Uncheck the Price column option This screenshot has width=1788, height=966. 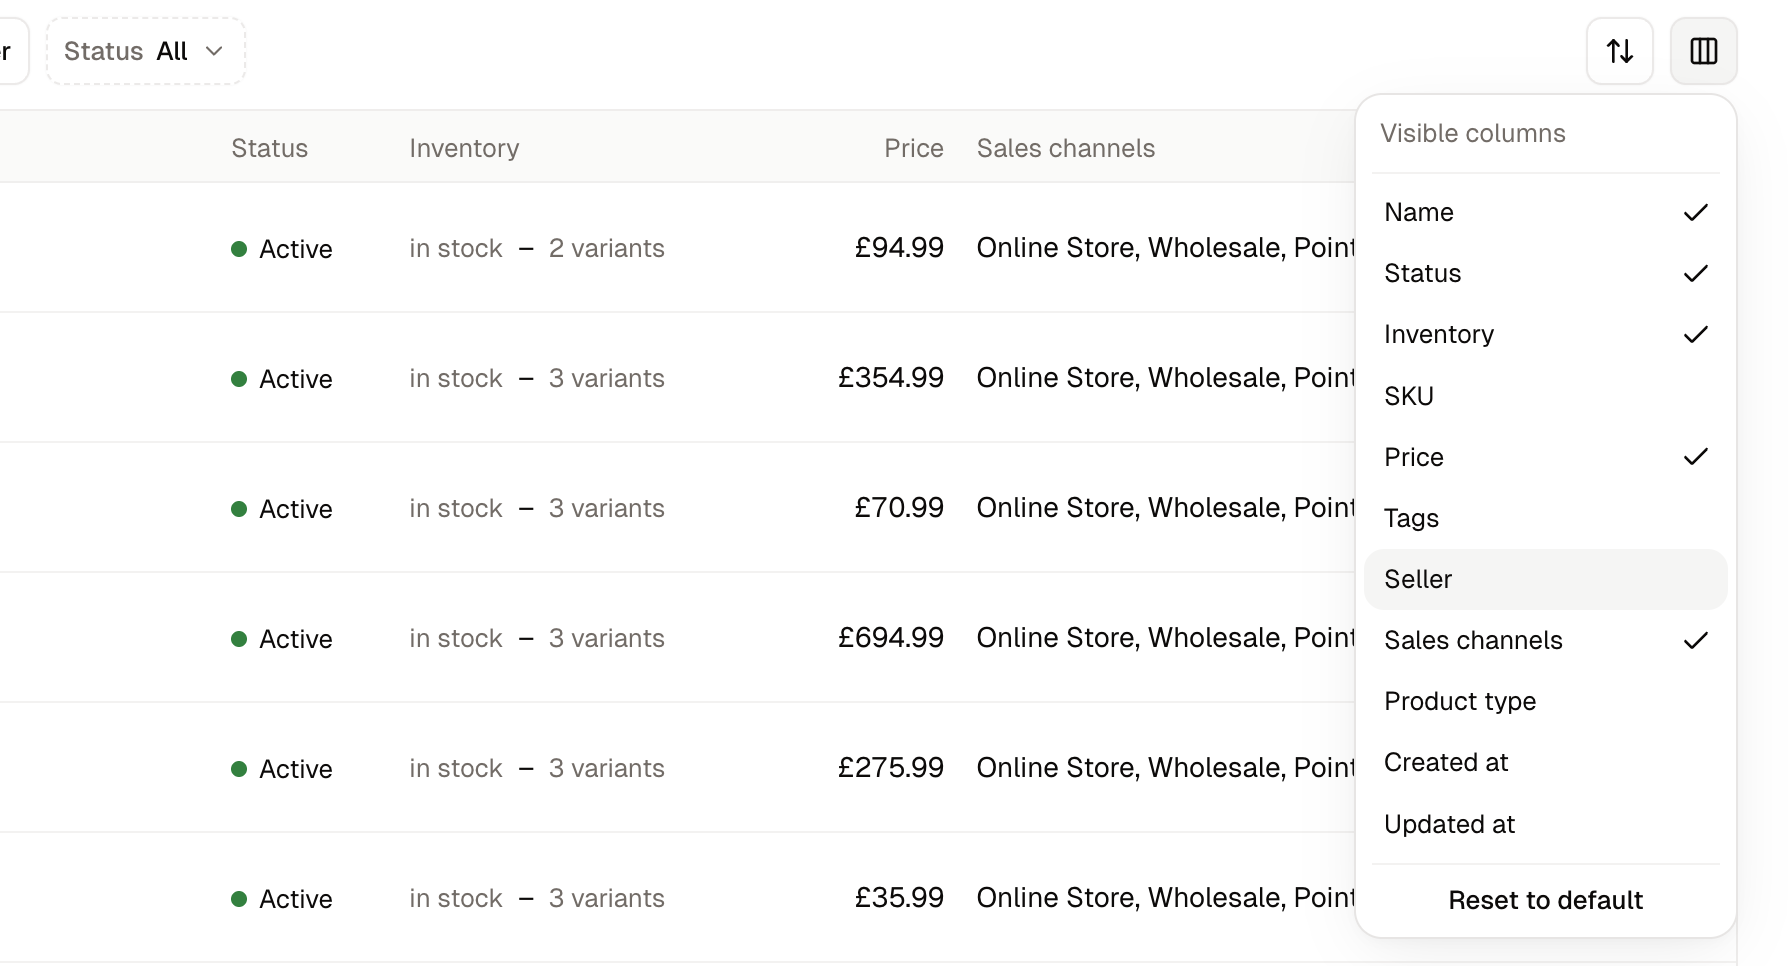[x=1546, y=457]
